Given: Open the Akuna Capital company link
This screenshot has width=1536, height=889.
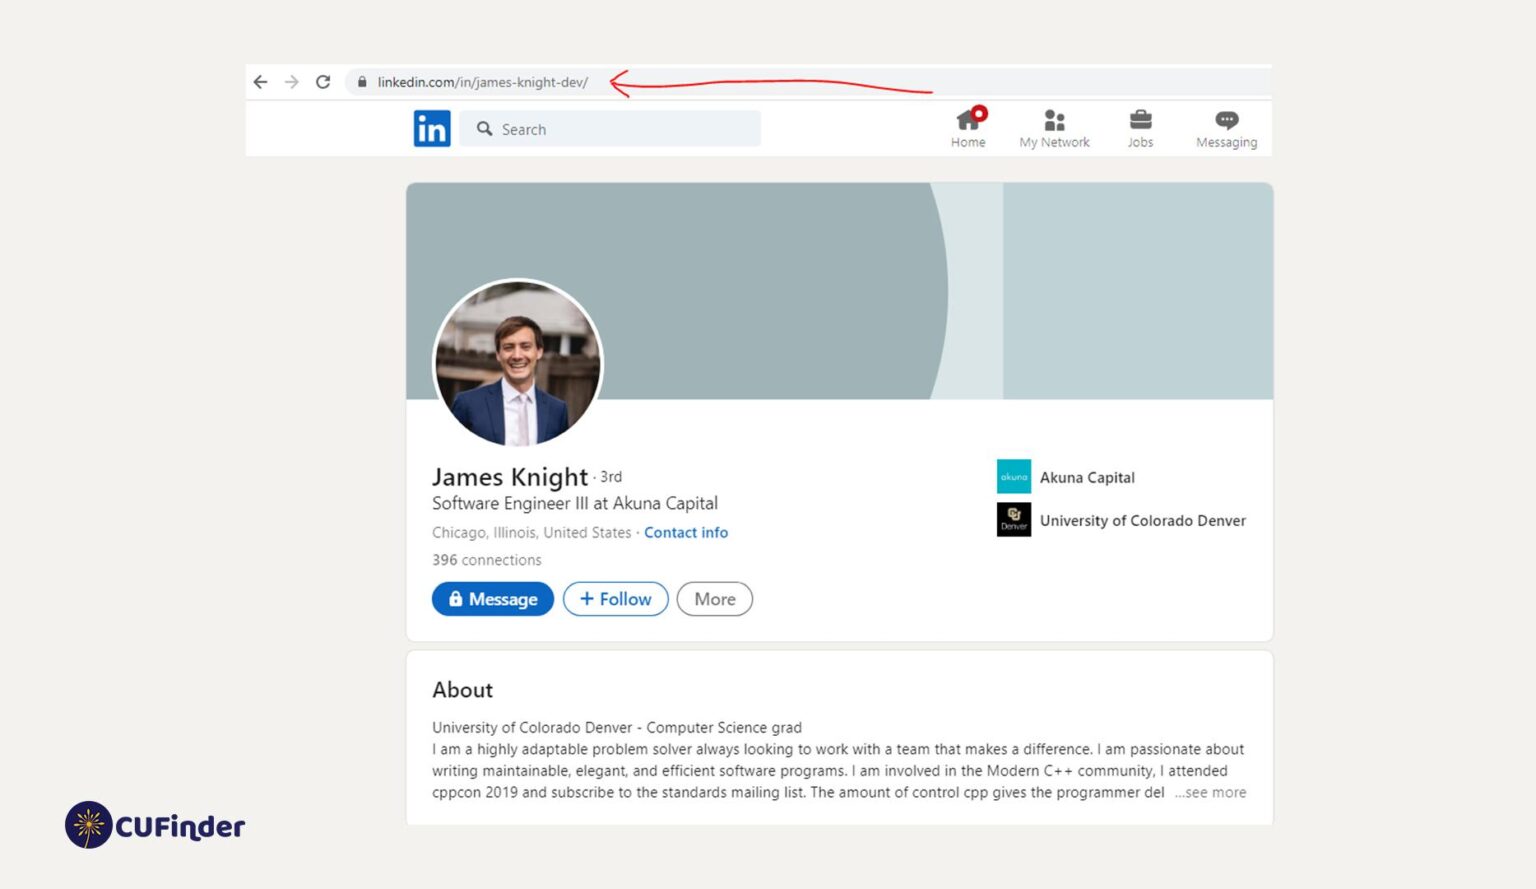Looking at the screenshot, I should (1087, 478).
